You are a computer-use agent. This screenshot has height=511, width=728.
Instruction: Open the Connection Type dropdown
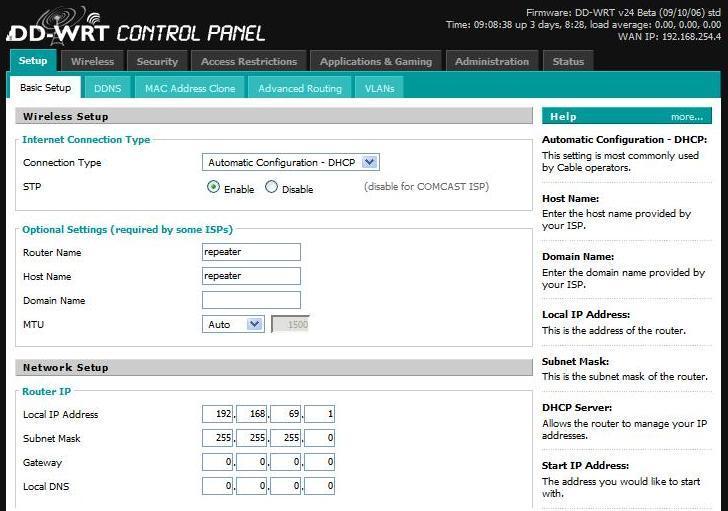point(291,162)
